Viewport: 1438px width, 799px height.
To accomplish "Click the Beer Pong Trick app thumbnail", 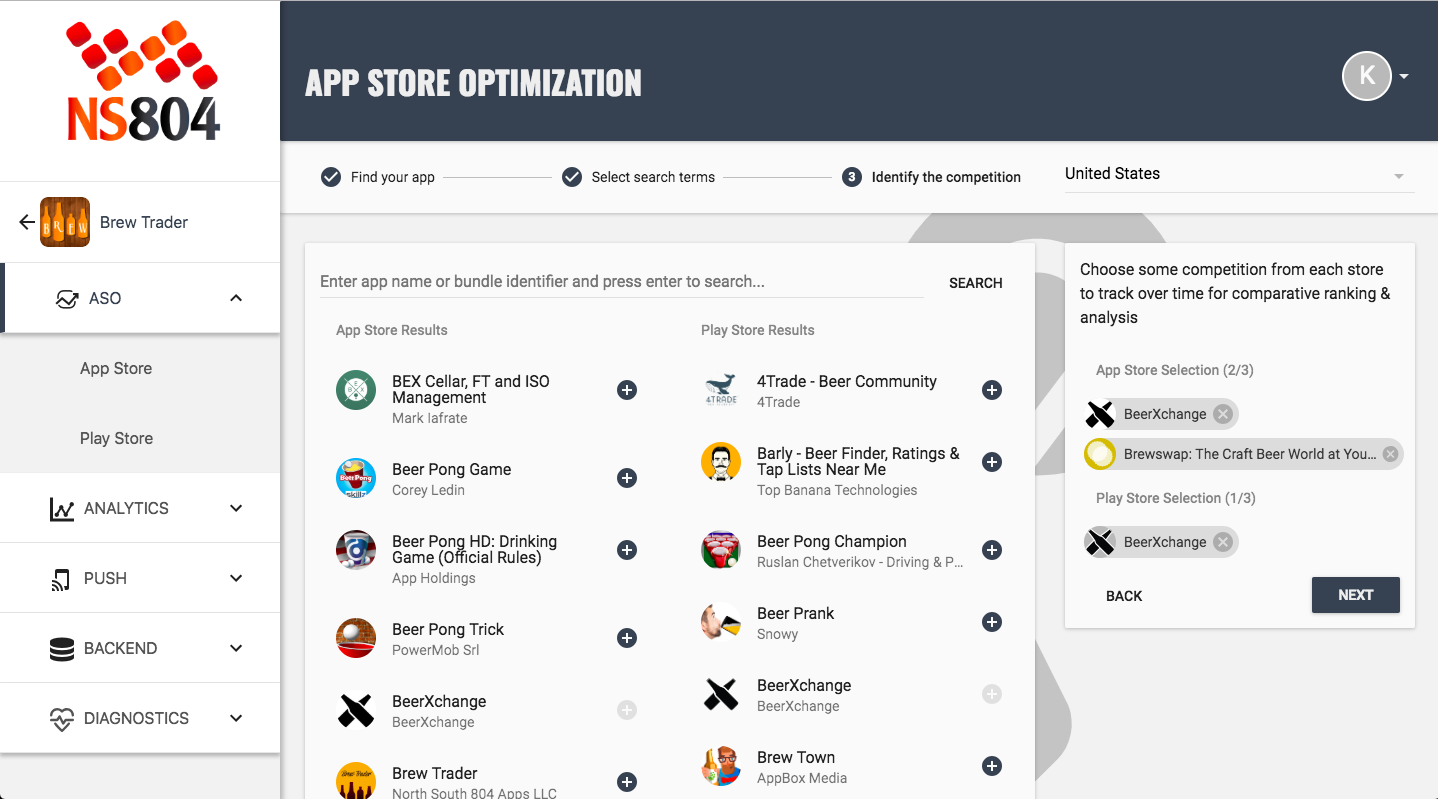I will (x=356, y=638).
